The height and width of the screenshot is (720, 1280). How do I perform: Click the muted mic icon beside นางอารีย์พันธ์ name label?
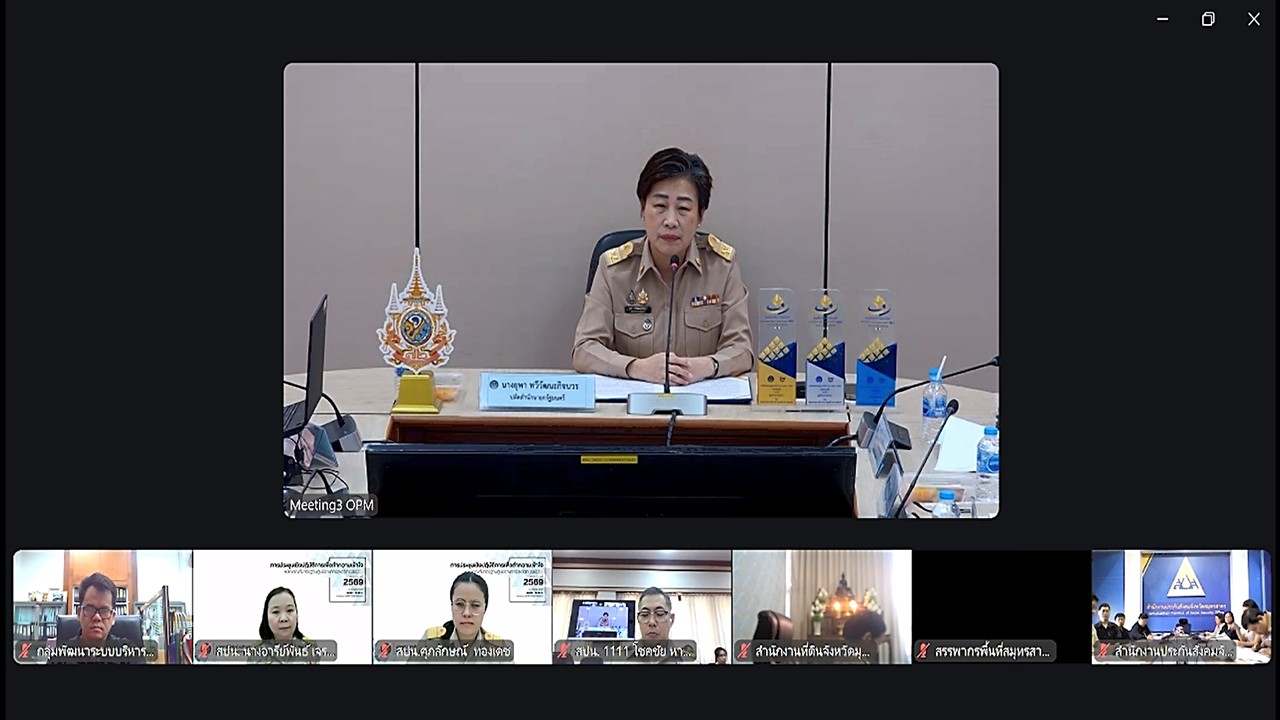(x=205, y=650)
